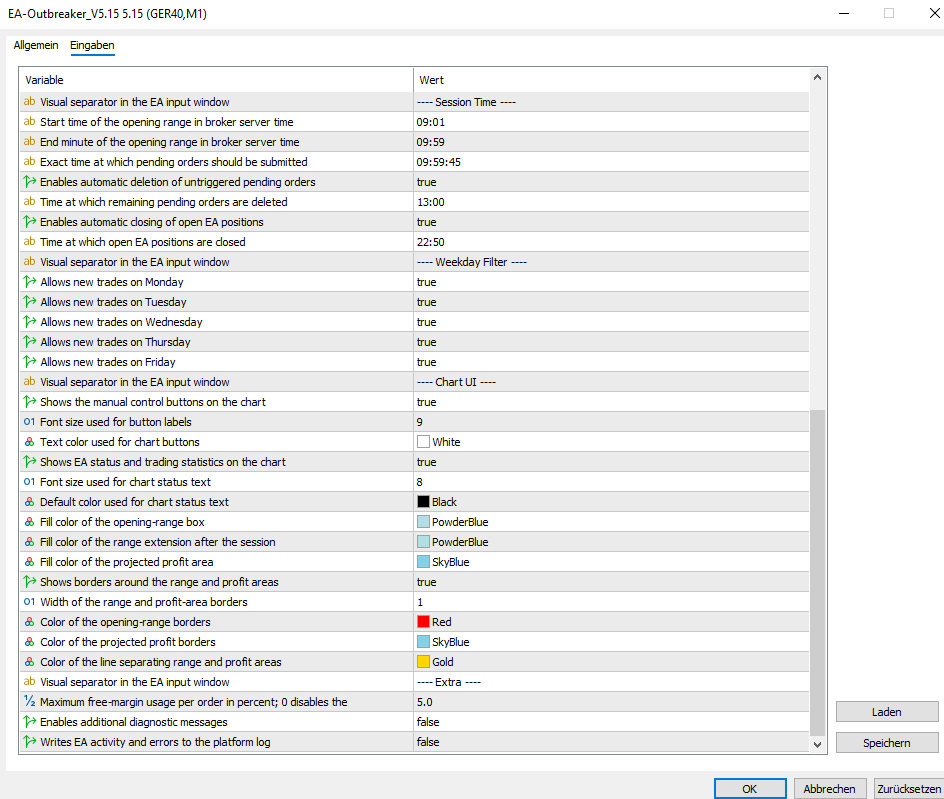
Task: Open the White color dropdown for chart button text
Action: coord(611,442)
